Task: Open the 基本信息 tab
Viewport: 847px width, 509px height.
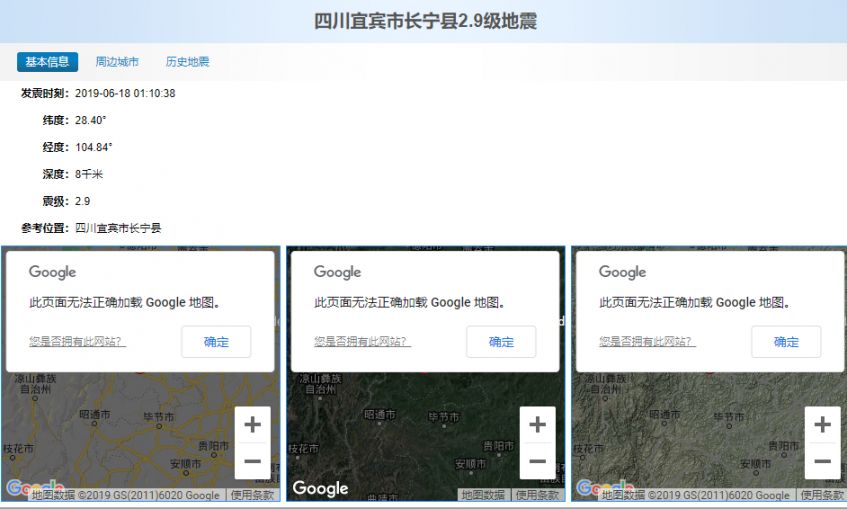Action: pyautogui.click(x=47, y=62)
